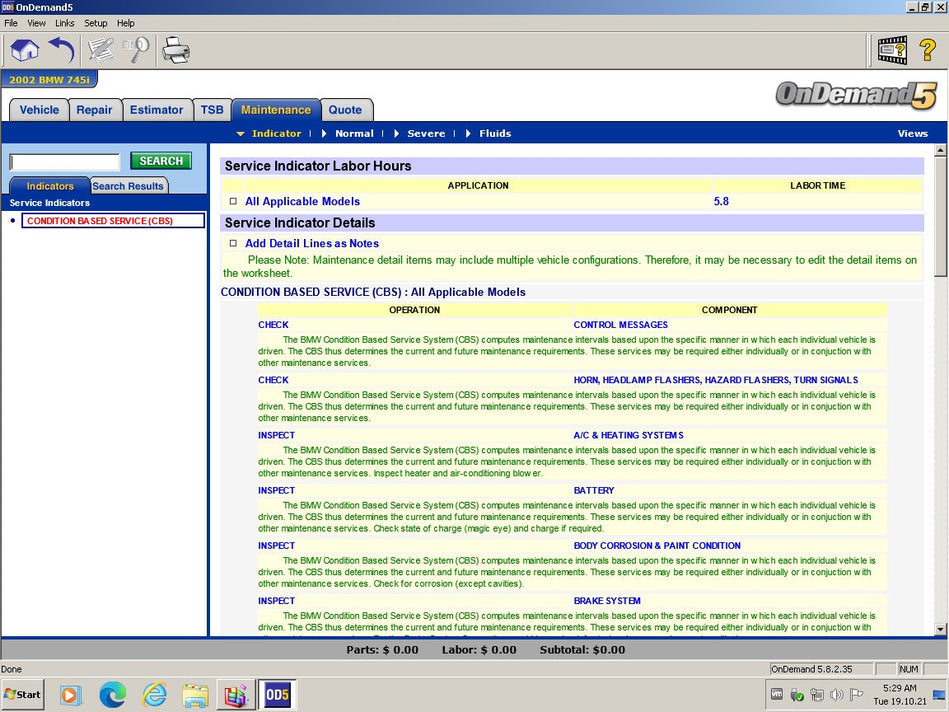
Task: Tick the Add Detail Lines as Notes checkbox
Action: click(x=233, y=243)
